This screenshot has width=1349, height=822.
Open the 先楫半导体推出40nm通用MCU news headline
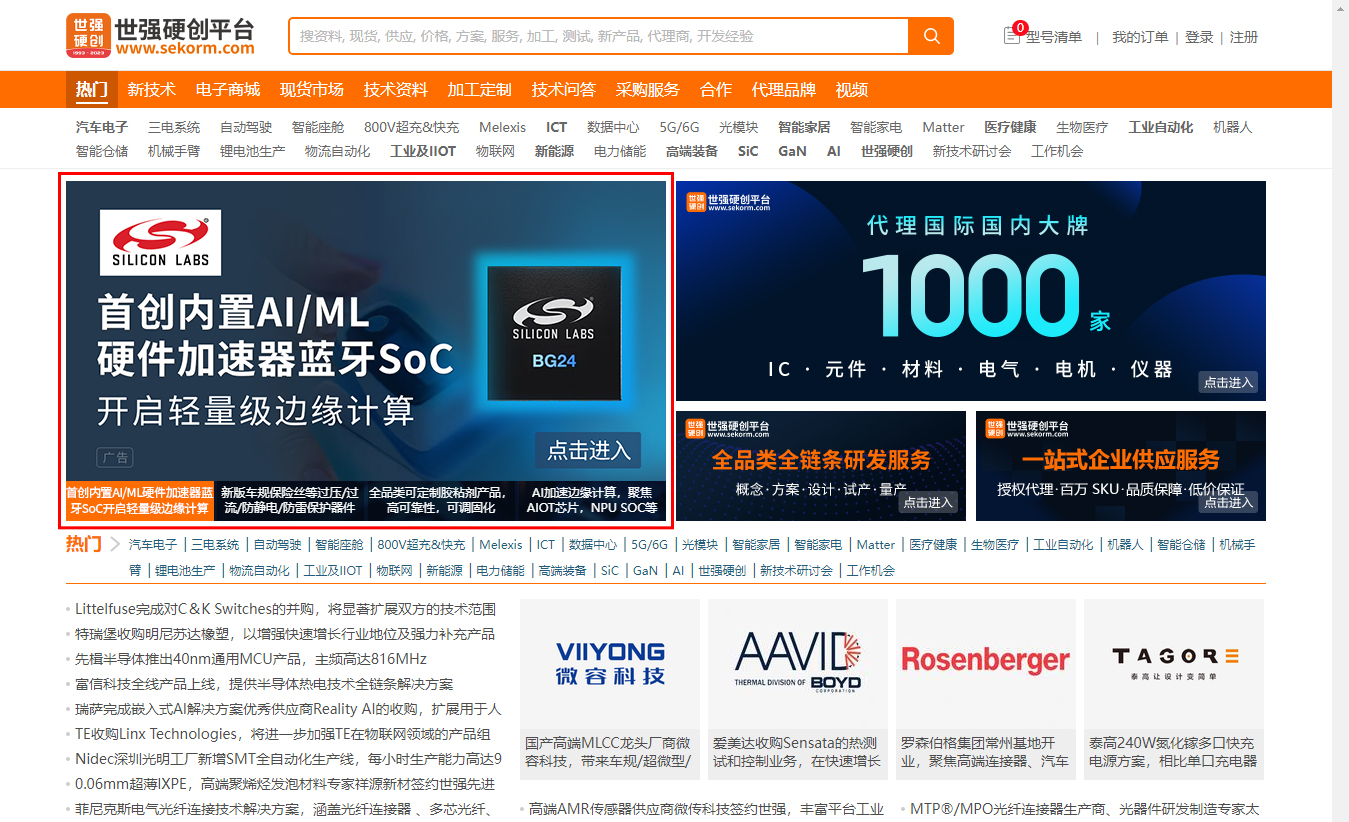(251, 659)
